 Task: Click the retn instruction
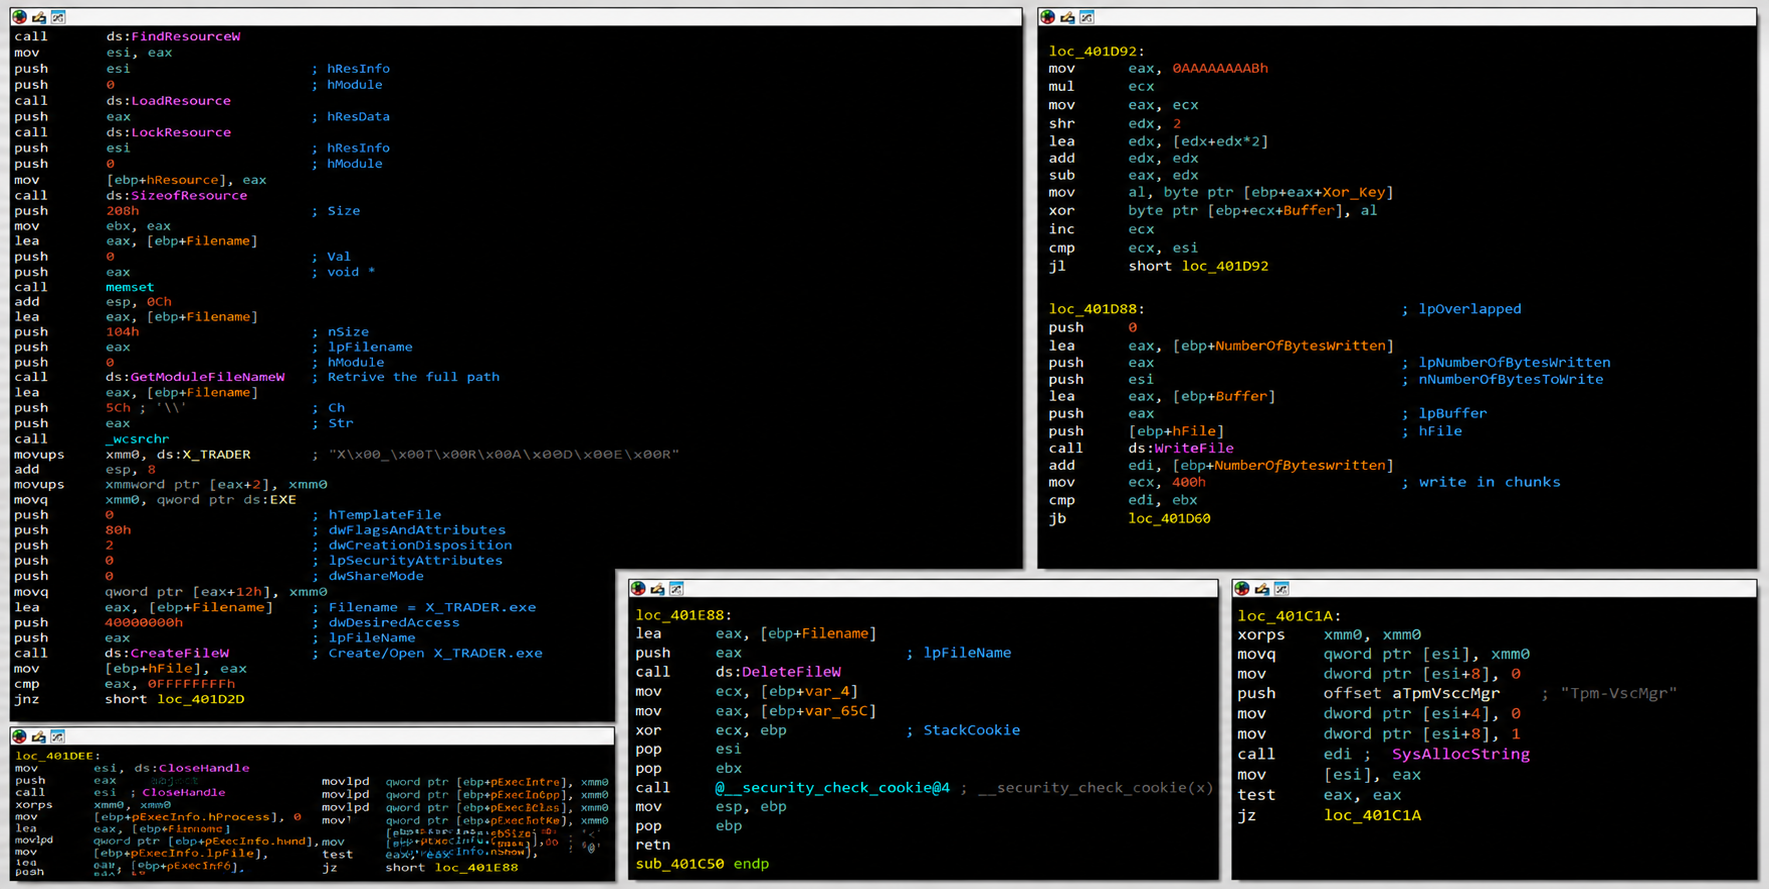[652, 845]
